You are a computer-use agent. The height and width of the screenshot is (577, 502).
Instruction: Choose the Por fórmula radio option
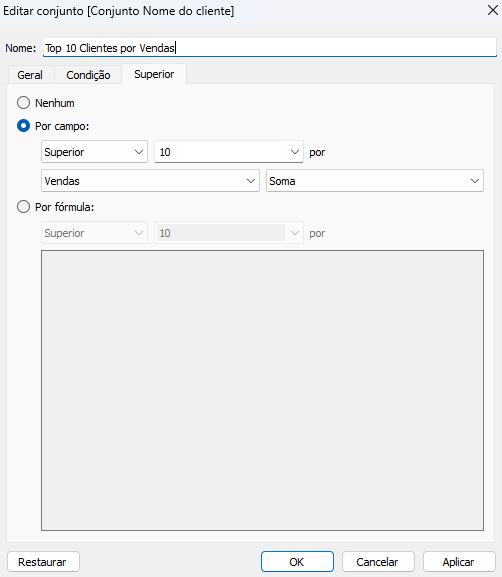pyautogui.click(x=24, y=207)
